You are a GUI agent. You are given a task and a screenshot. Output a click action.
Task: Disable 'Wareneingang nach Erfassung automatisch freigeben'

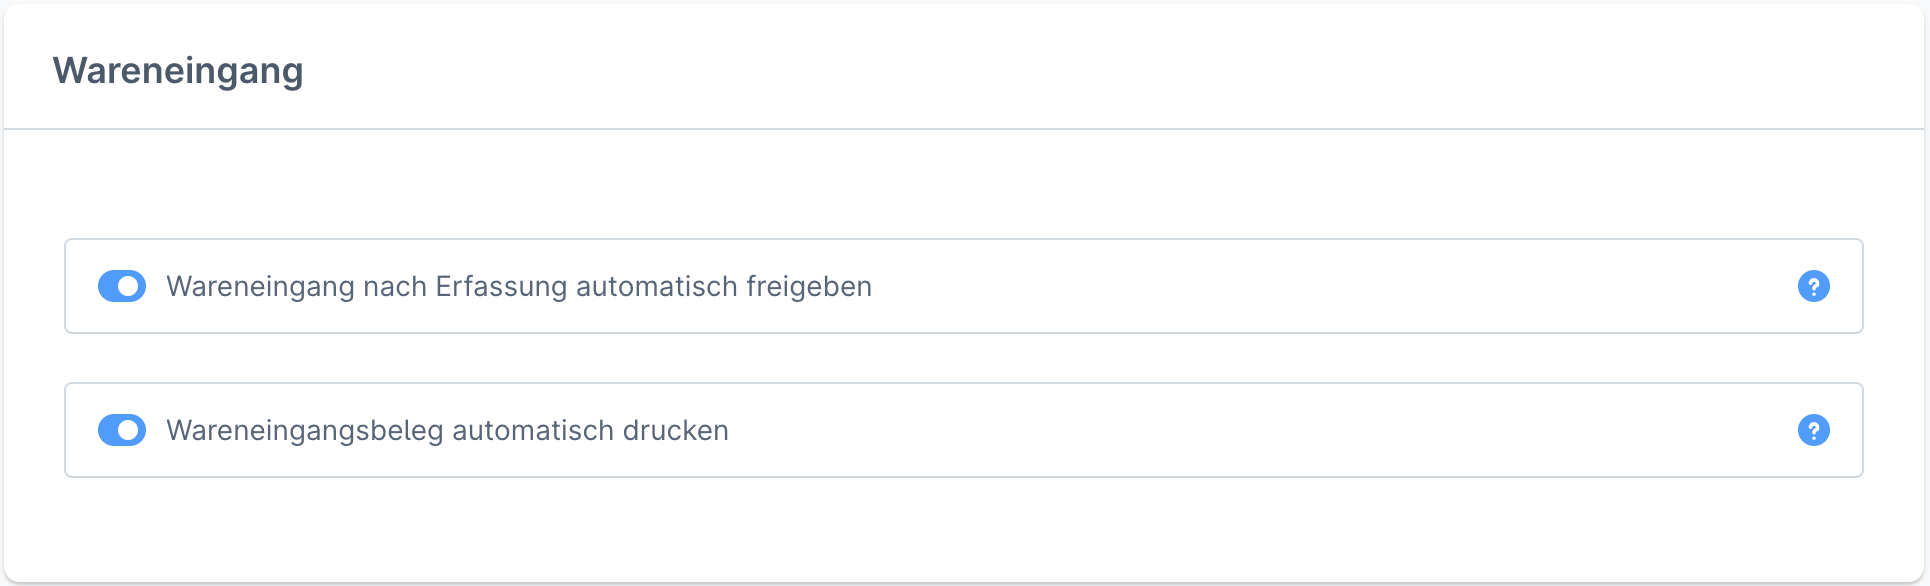click(x=122, y=286)
